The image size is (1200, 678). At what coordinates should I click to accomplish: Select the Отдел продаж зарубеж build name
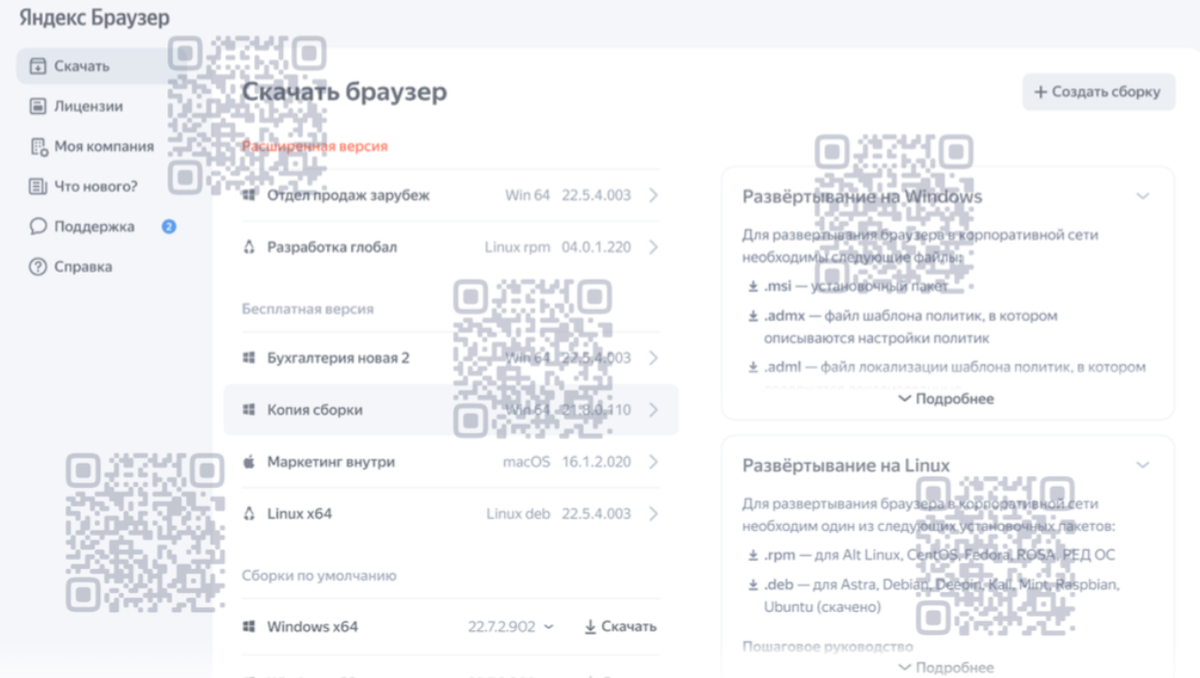[x=348, y=195]
